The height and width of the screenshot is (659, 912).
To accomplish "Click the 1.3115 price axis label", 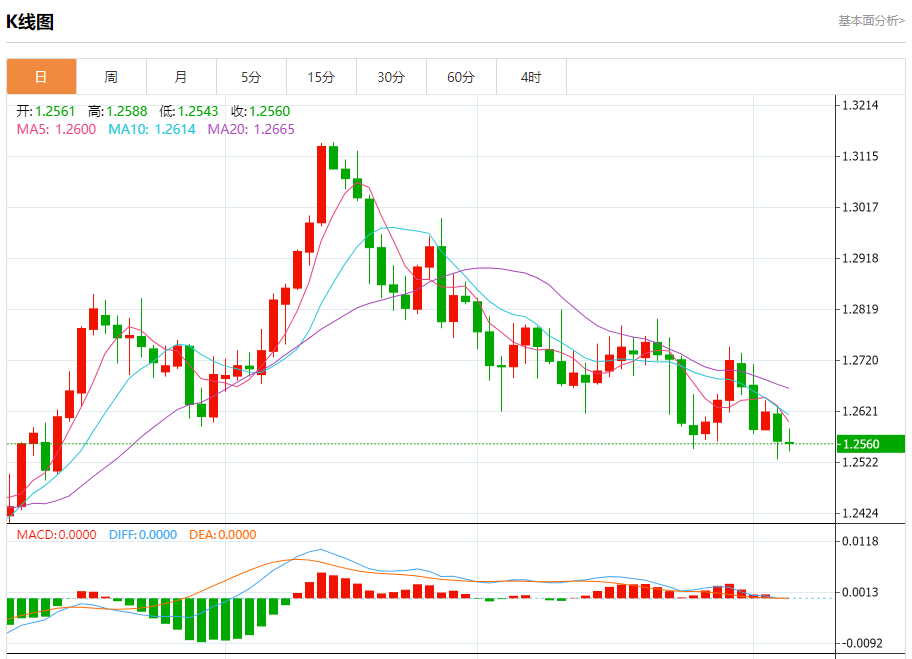I will pos(860,156).
